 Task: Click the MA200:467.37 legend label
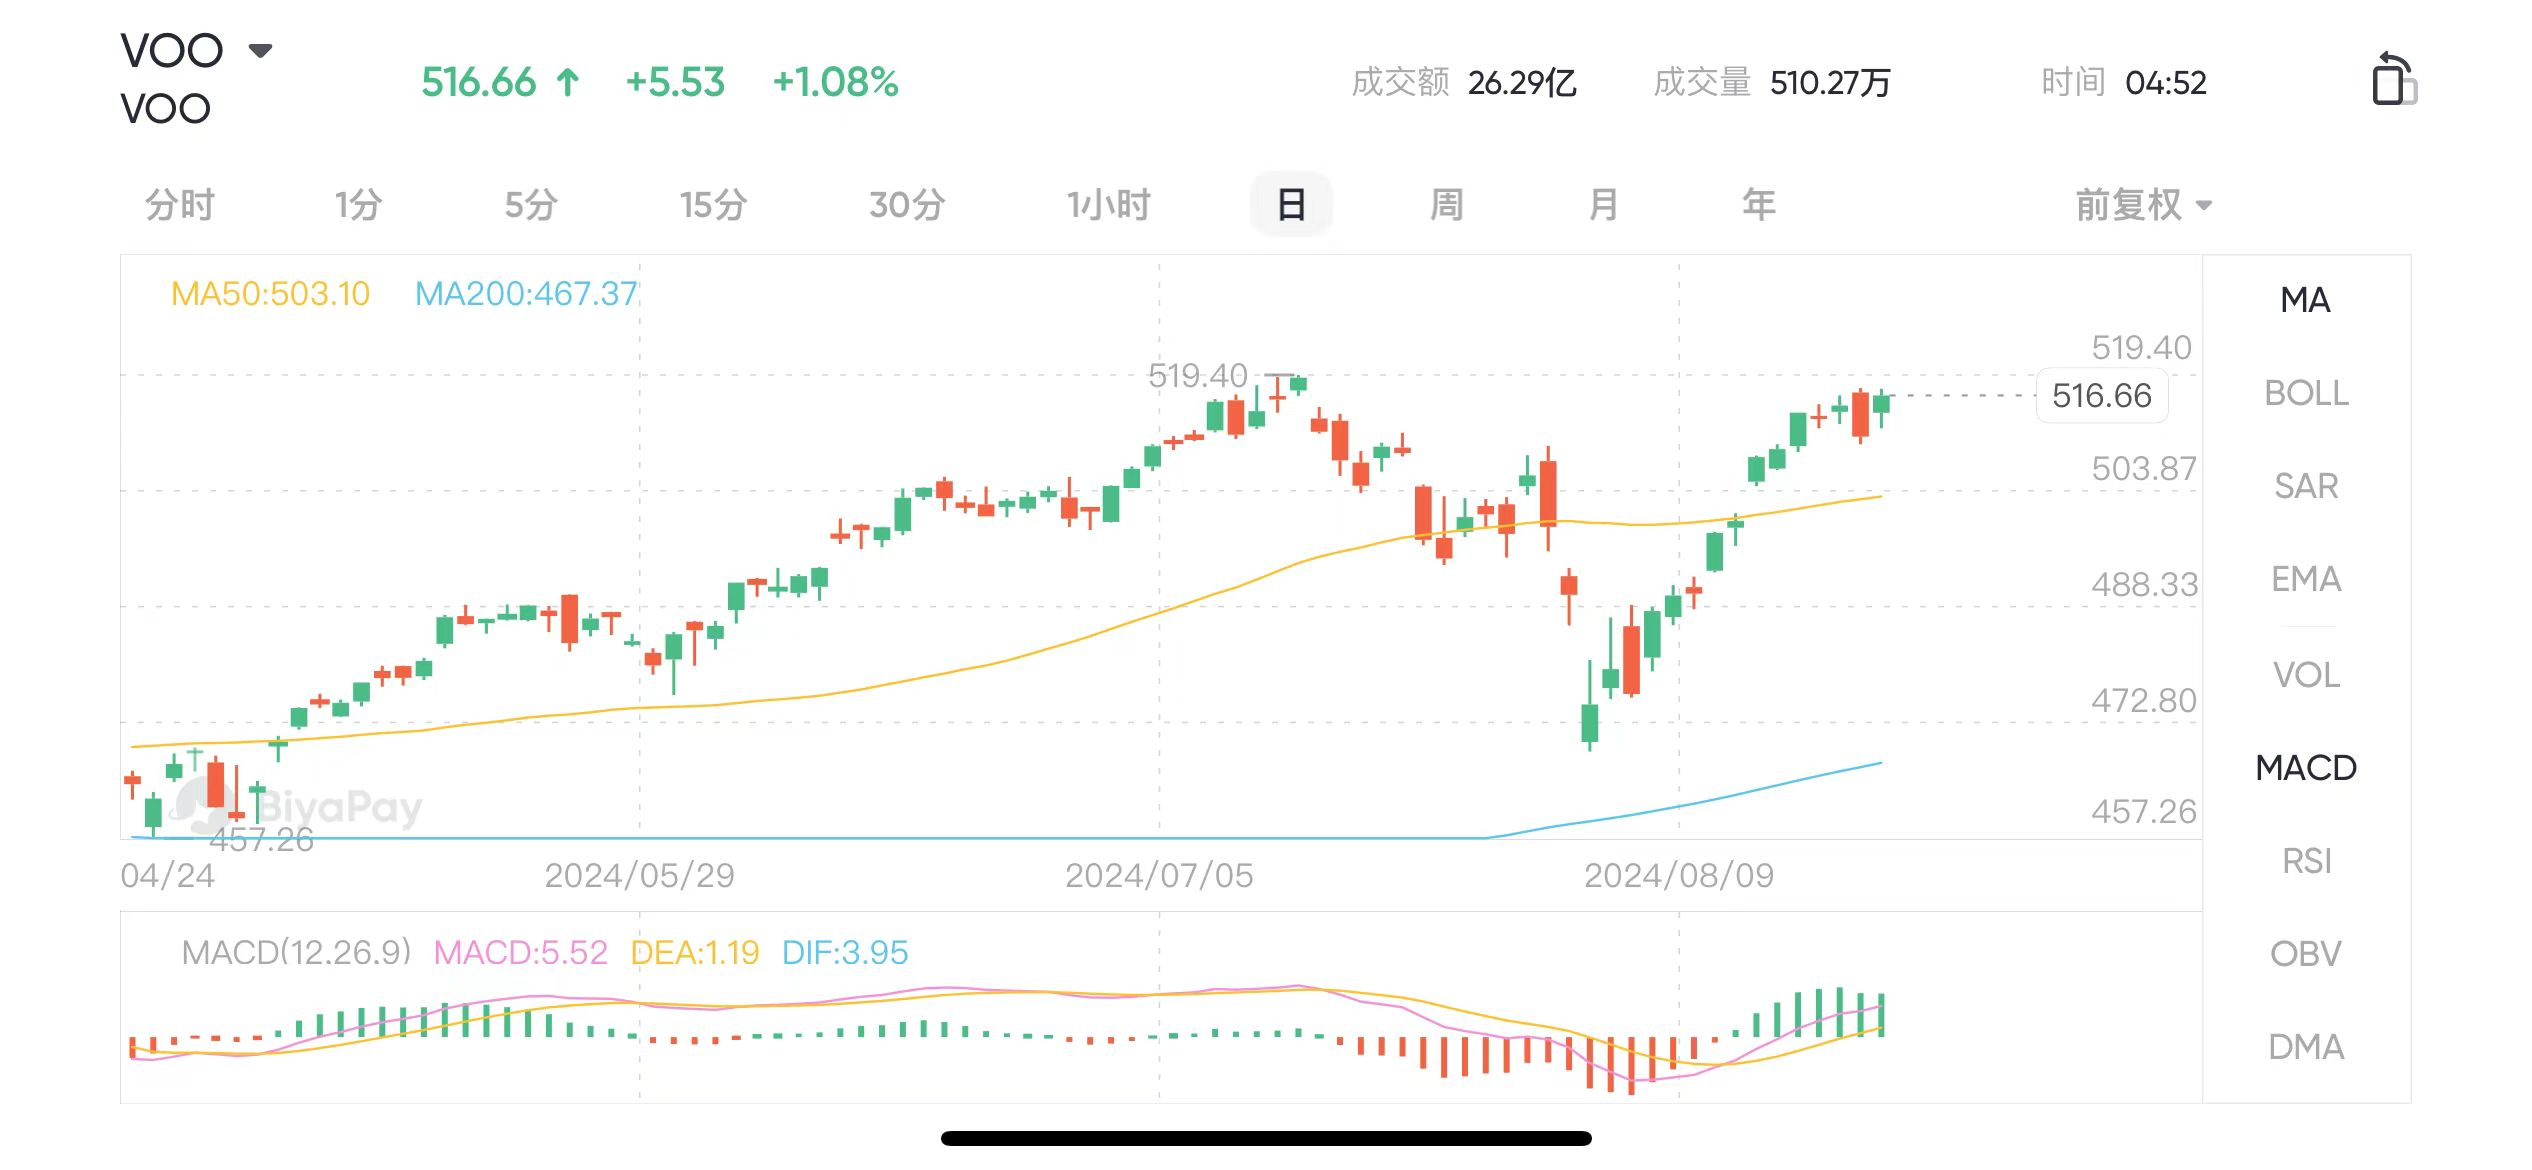[x=526, y=294]
